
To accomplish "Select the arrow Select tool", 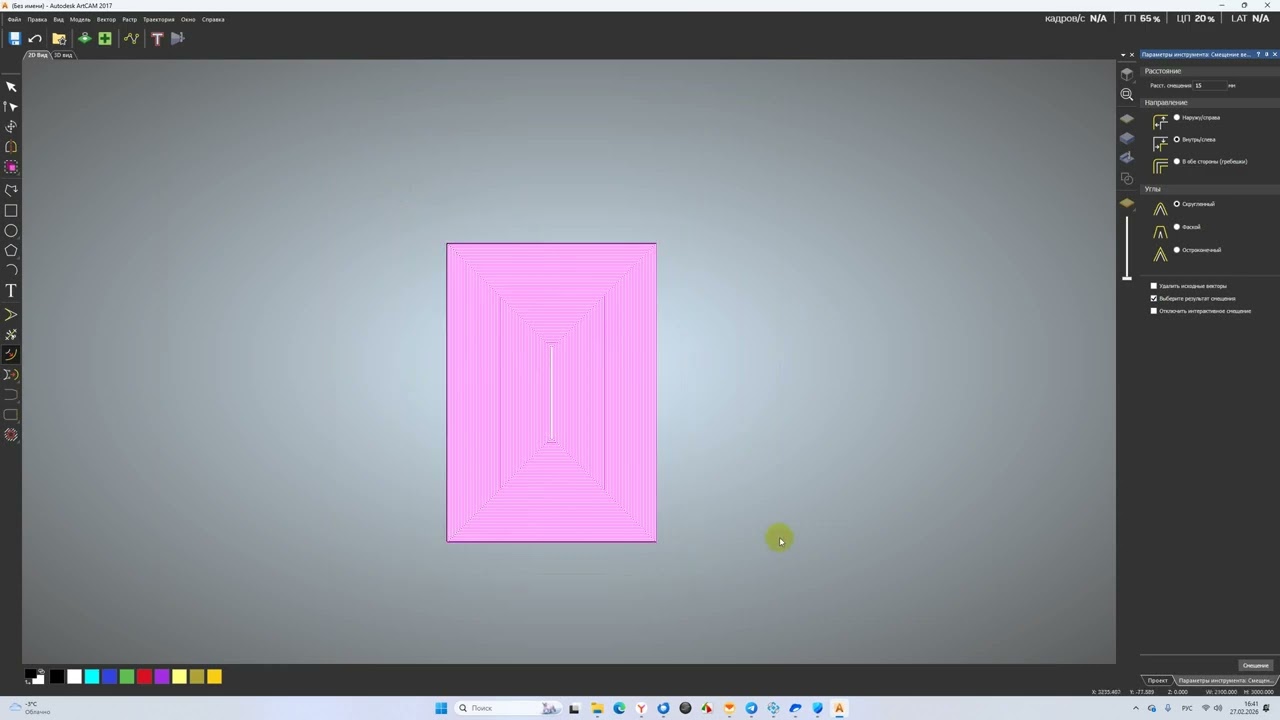I will [11, 87].
